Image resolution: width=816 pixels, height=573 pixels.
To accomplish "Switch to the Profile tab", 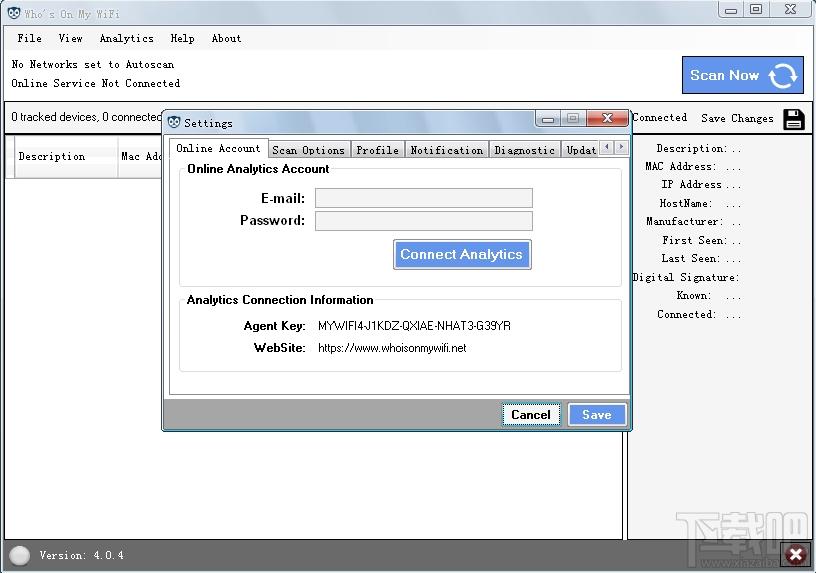I will pyautogui.click(x=377, y=150).
